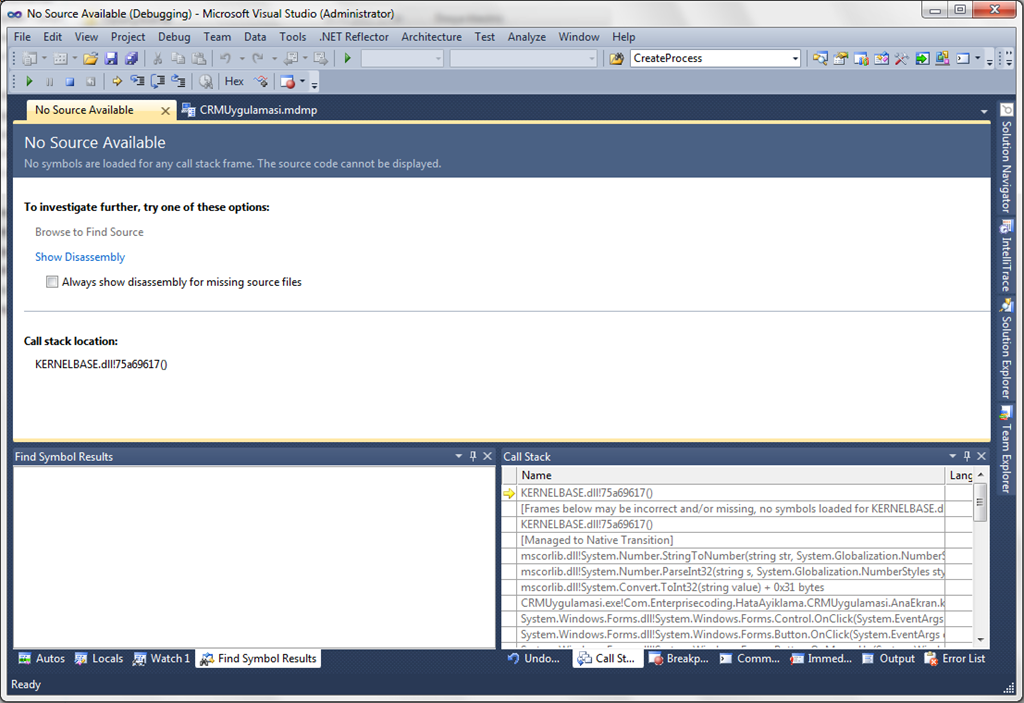Viewport: 1024px width, 703px height.
Task: Open the Tools menu
Action: point(293,37)
